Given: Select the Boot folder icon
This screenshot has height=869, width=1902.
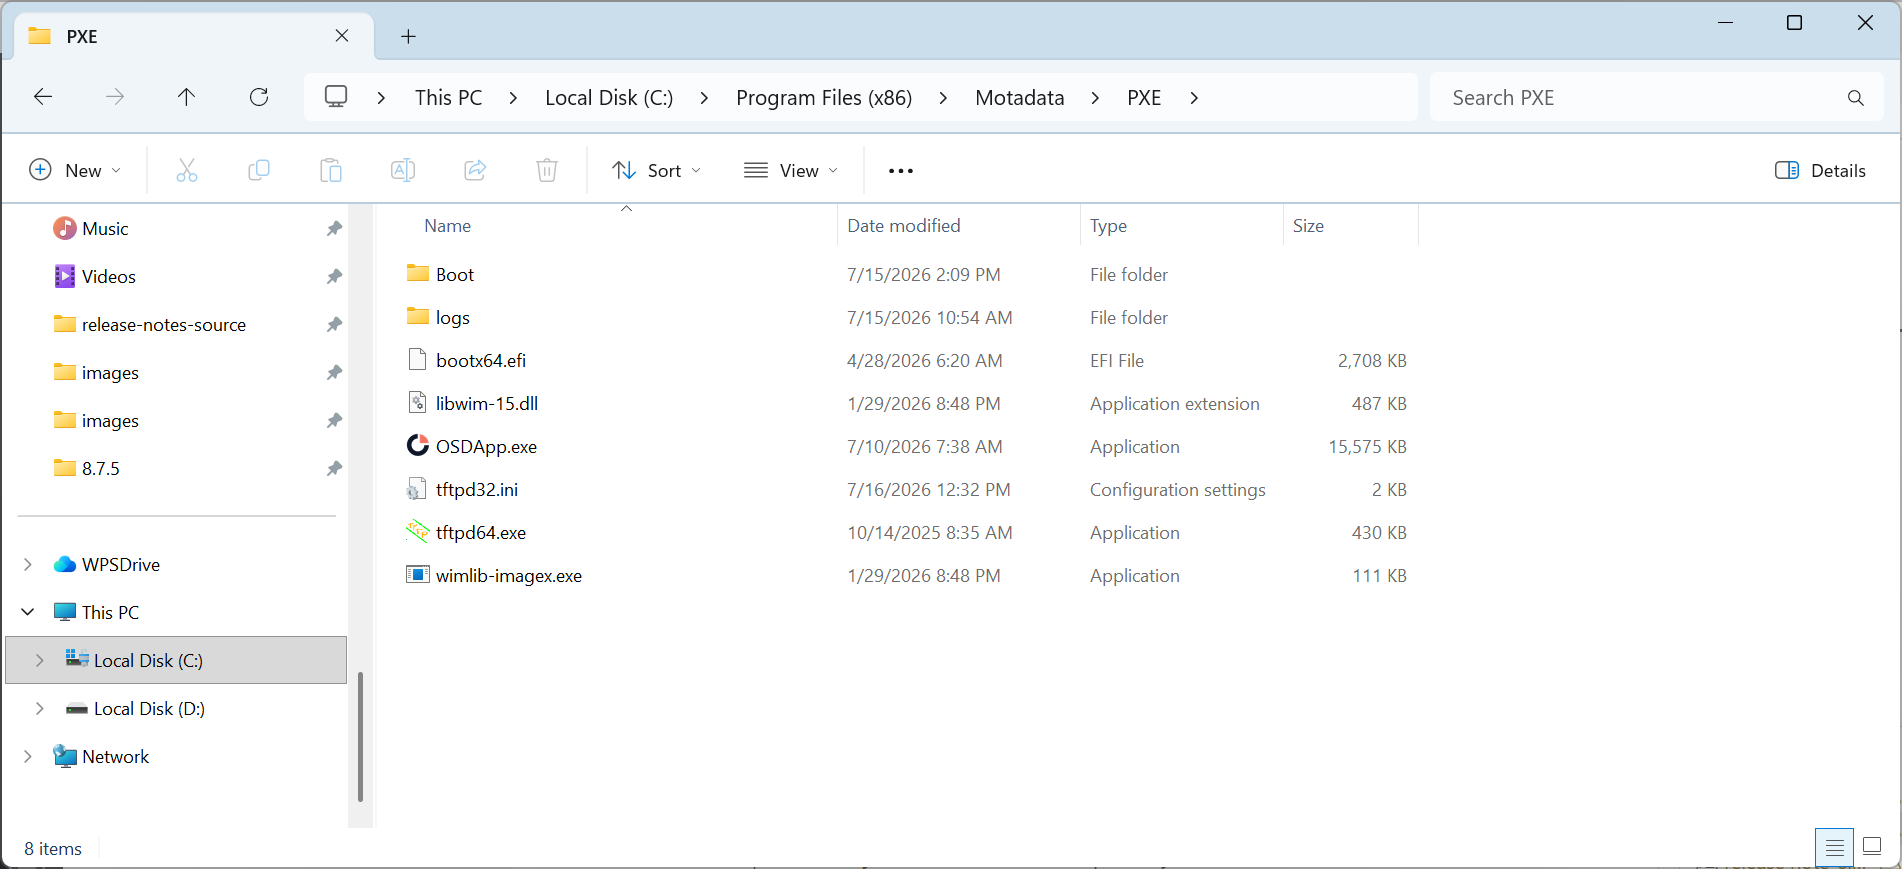Looking at the screenshot, I should [x=418, y=273].
